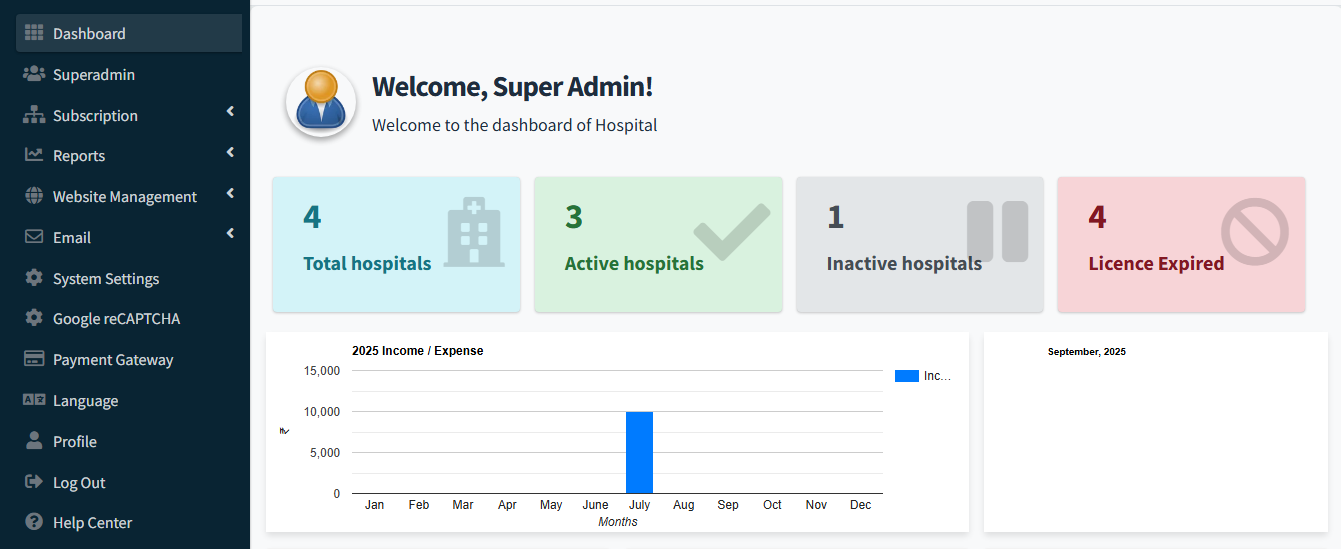Click the Website Management globe icon
The width and height of the screenshot is (1341, 549).
34,196
